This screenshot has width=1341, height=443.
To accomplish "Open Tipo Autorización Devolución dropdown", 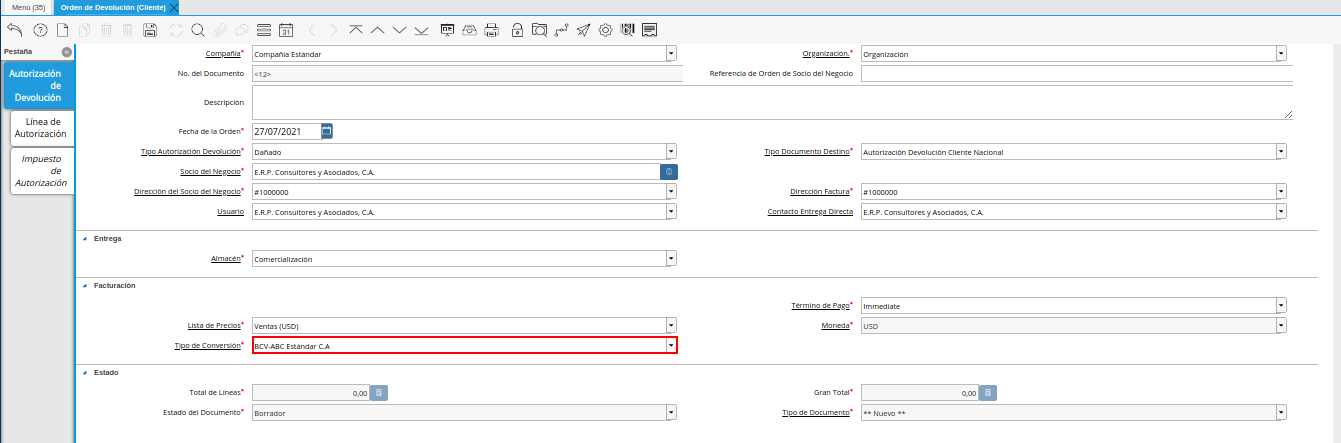I will (x=671, y=152).
